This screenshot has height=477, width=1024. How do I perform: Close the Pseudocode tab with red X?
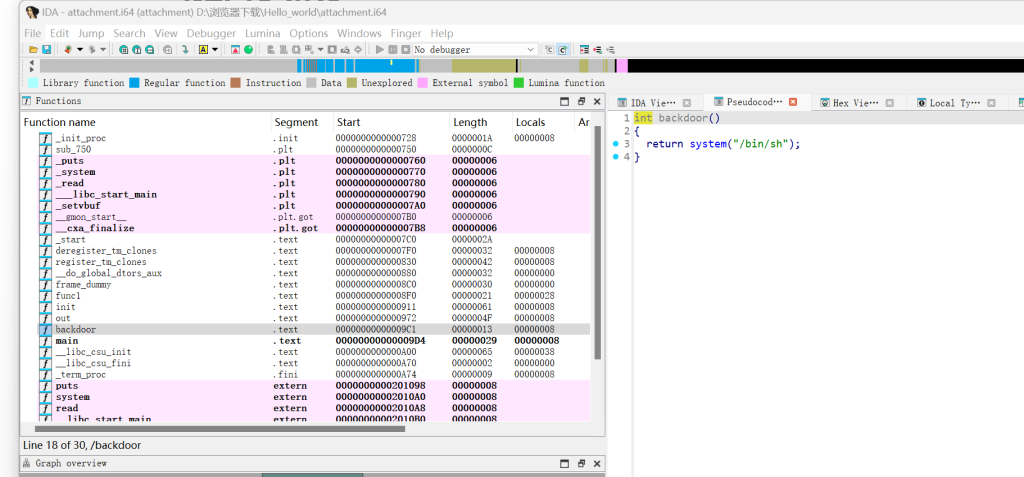click(x=793, y=102)
